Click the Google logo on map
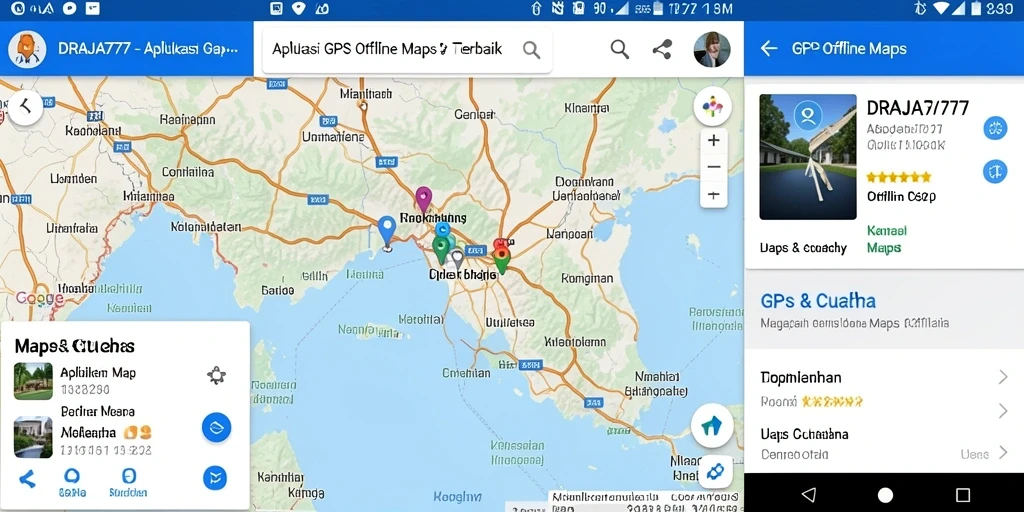 click(x=39, y=298)
